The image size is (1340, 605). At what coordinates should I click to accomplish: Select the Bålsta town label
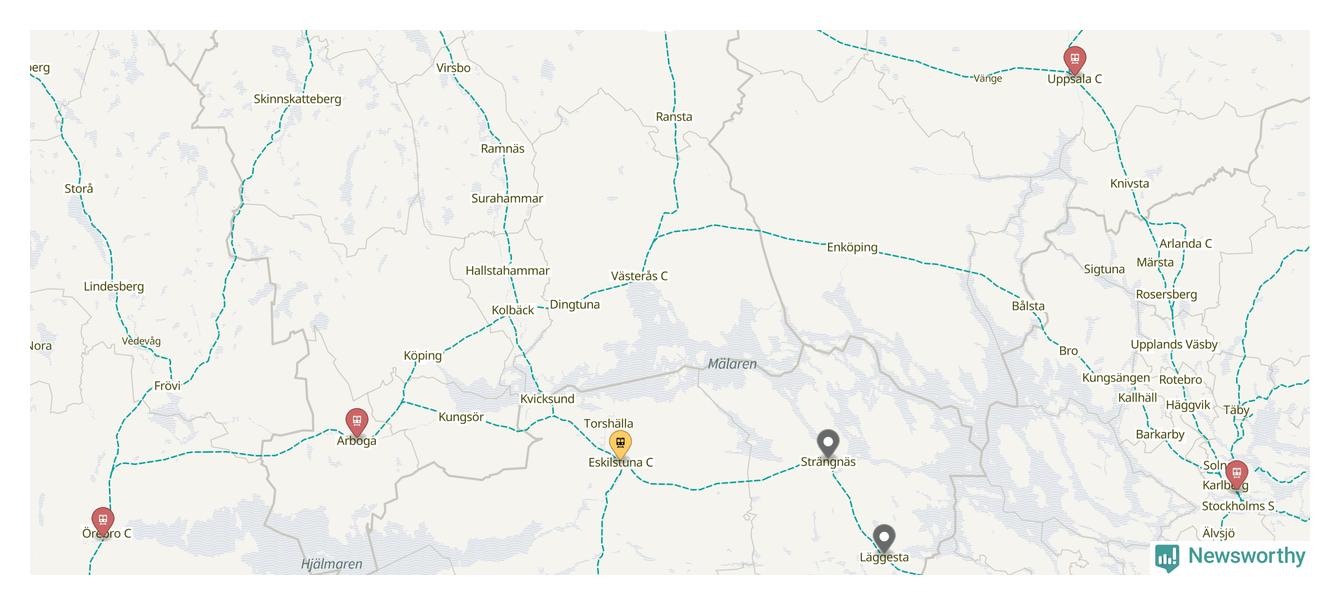click(x=1028, y=306)
